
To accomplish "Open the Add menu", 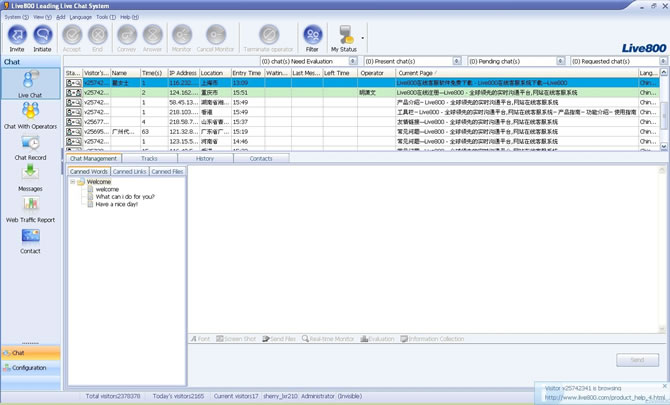I will 61,17.
